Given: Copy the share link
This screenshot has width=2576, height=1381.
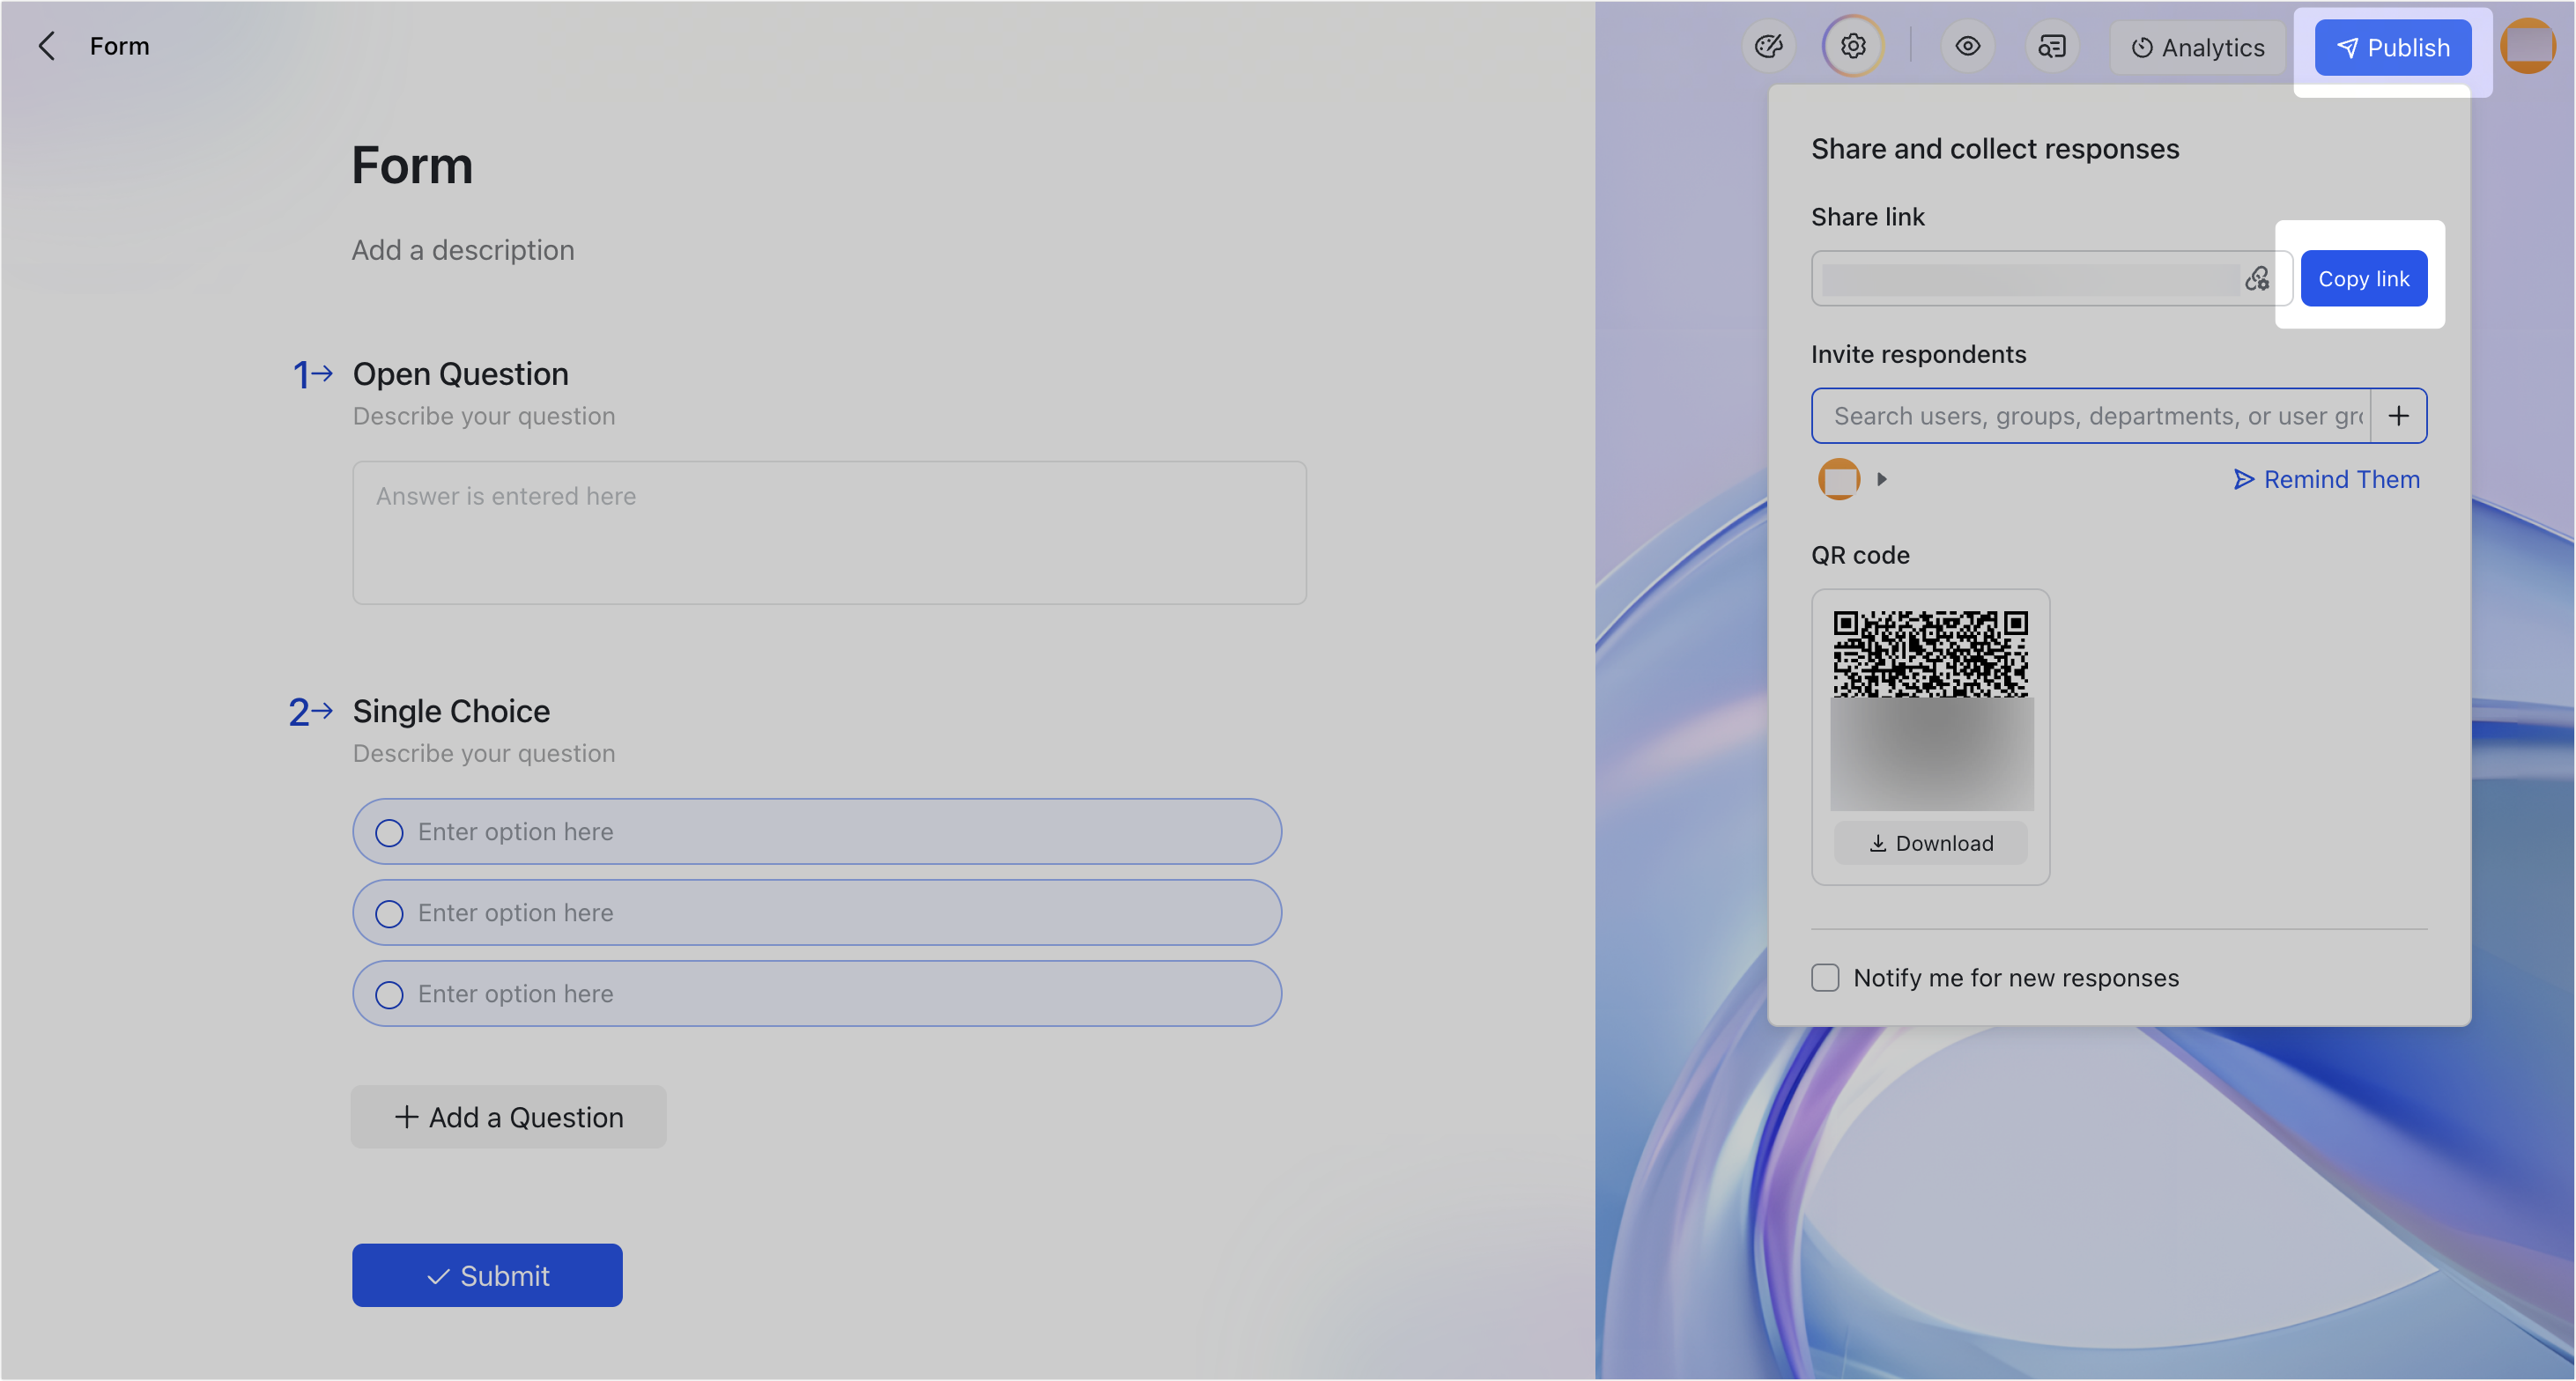Looking at the screenshot, I should point(2364,278).
